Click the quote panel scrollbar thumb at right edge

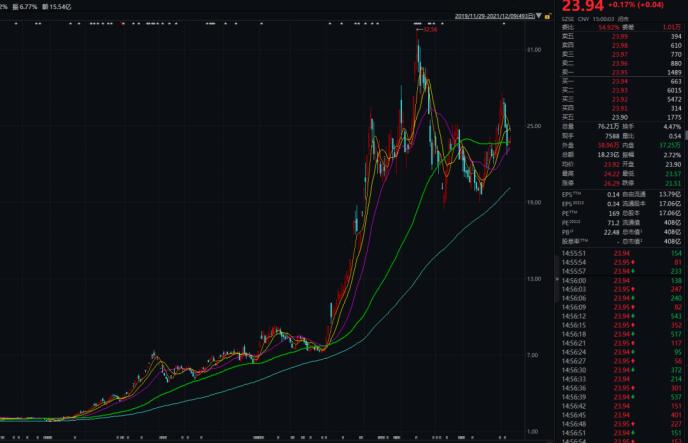(686, 136)
